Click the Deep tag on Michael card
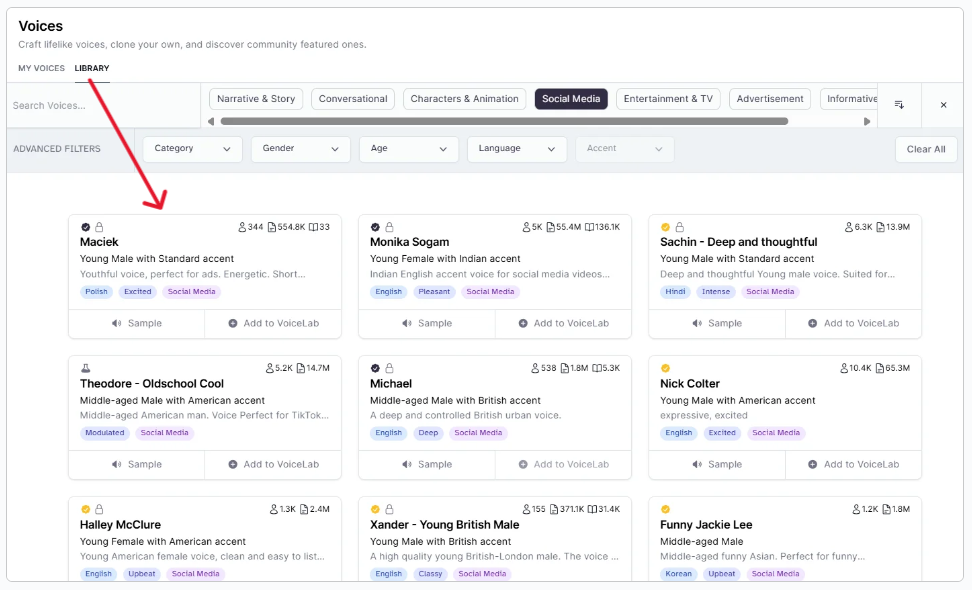This screenshot has width=972, height=590. point(428,433)
